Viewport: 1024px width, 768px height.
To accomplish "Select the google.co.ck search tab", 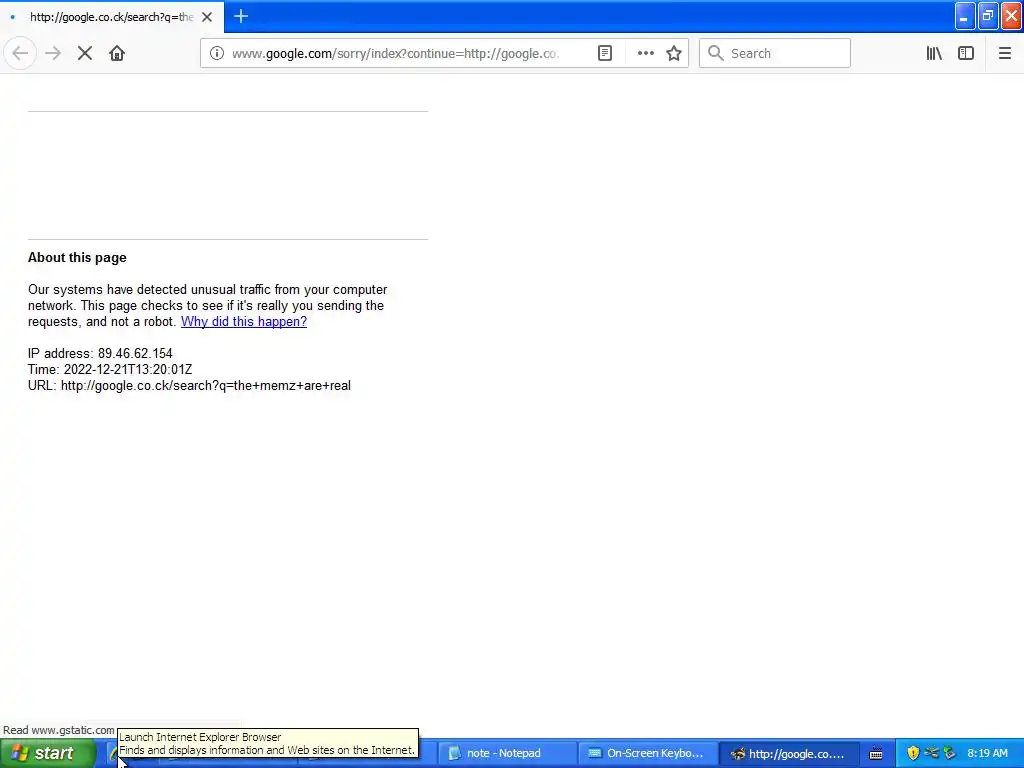I will [x=112, y=17].
